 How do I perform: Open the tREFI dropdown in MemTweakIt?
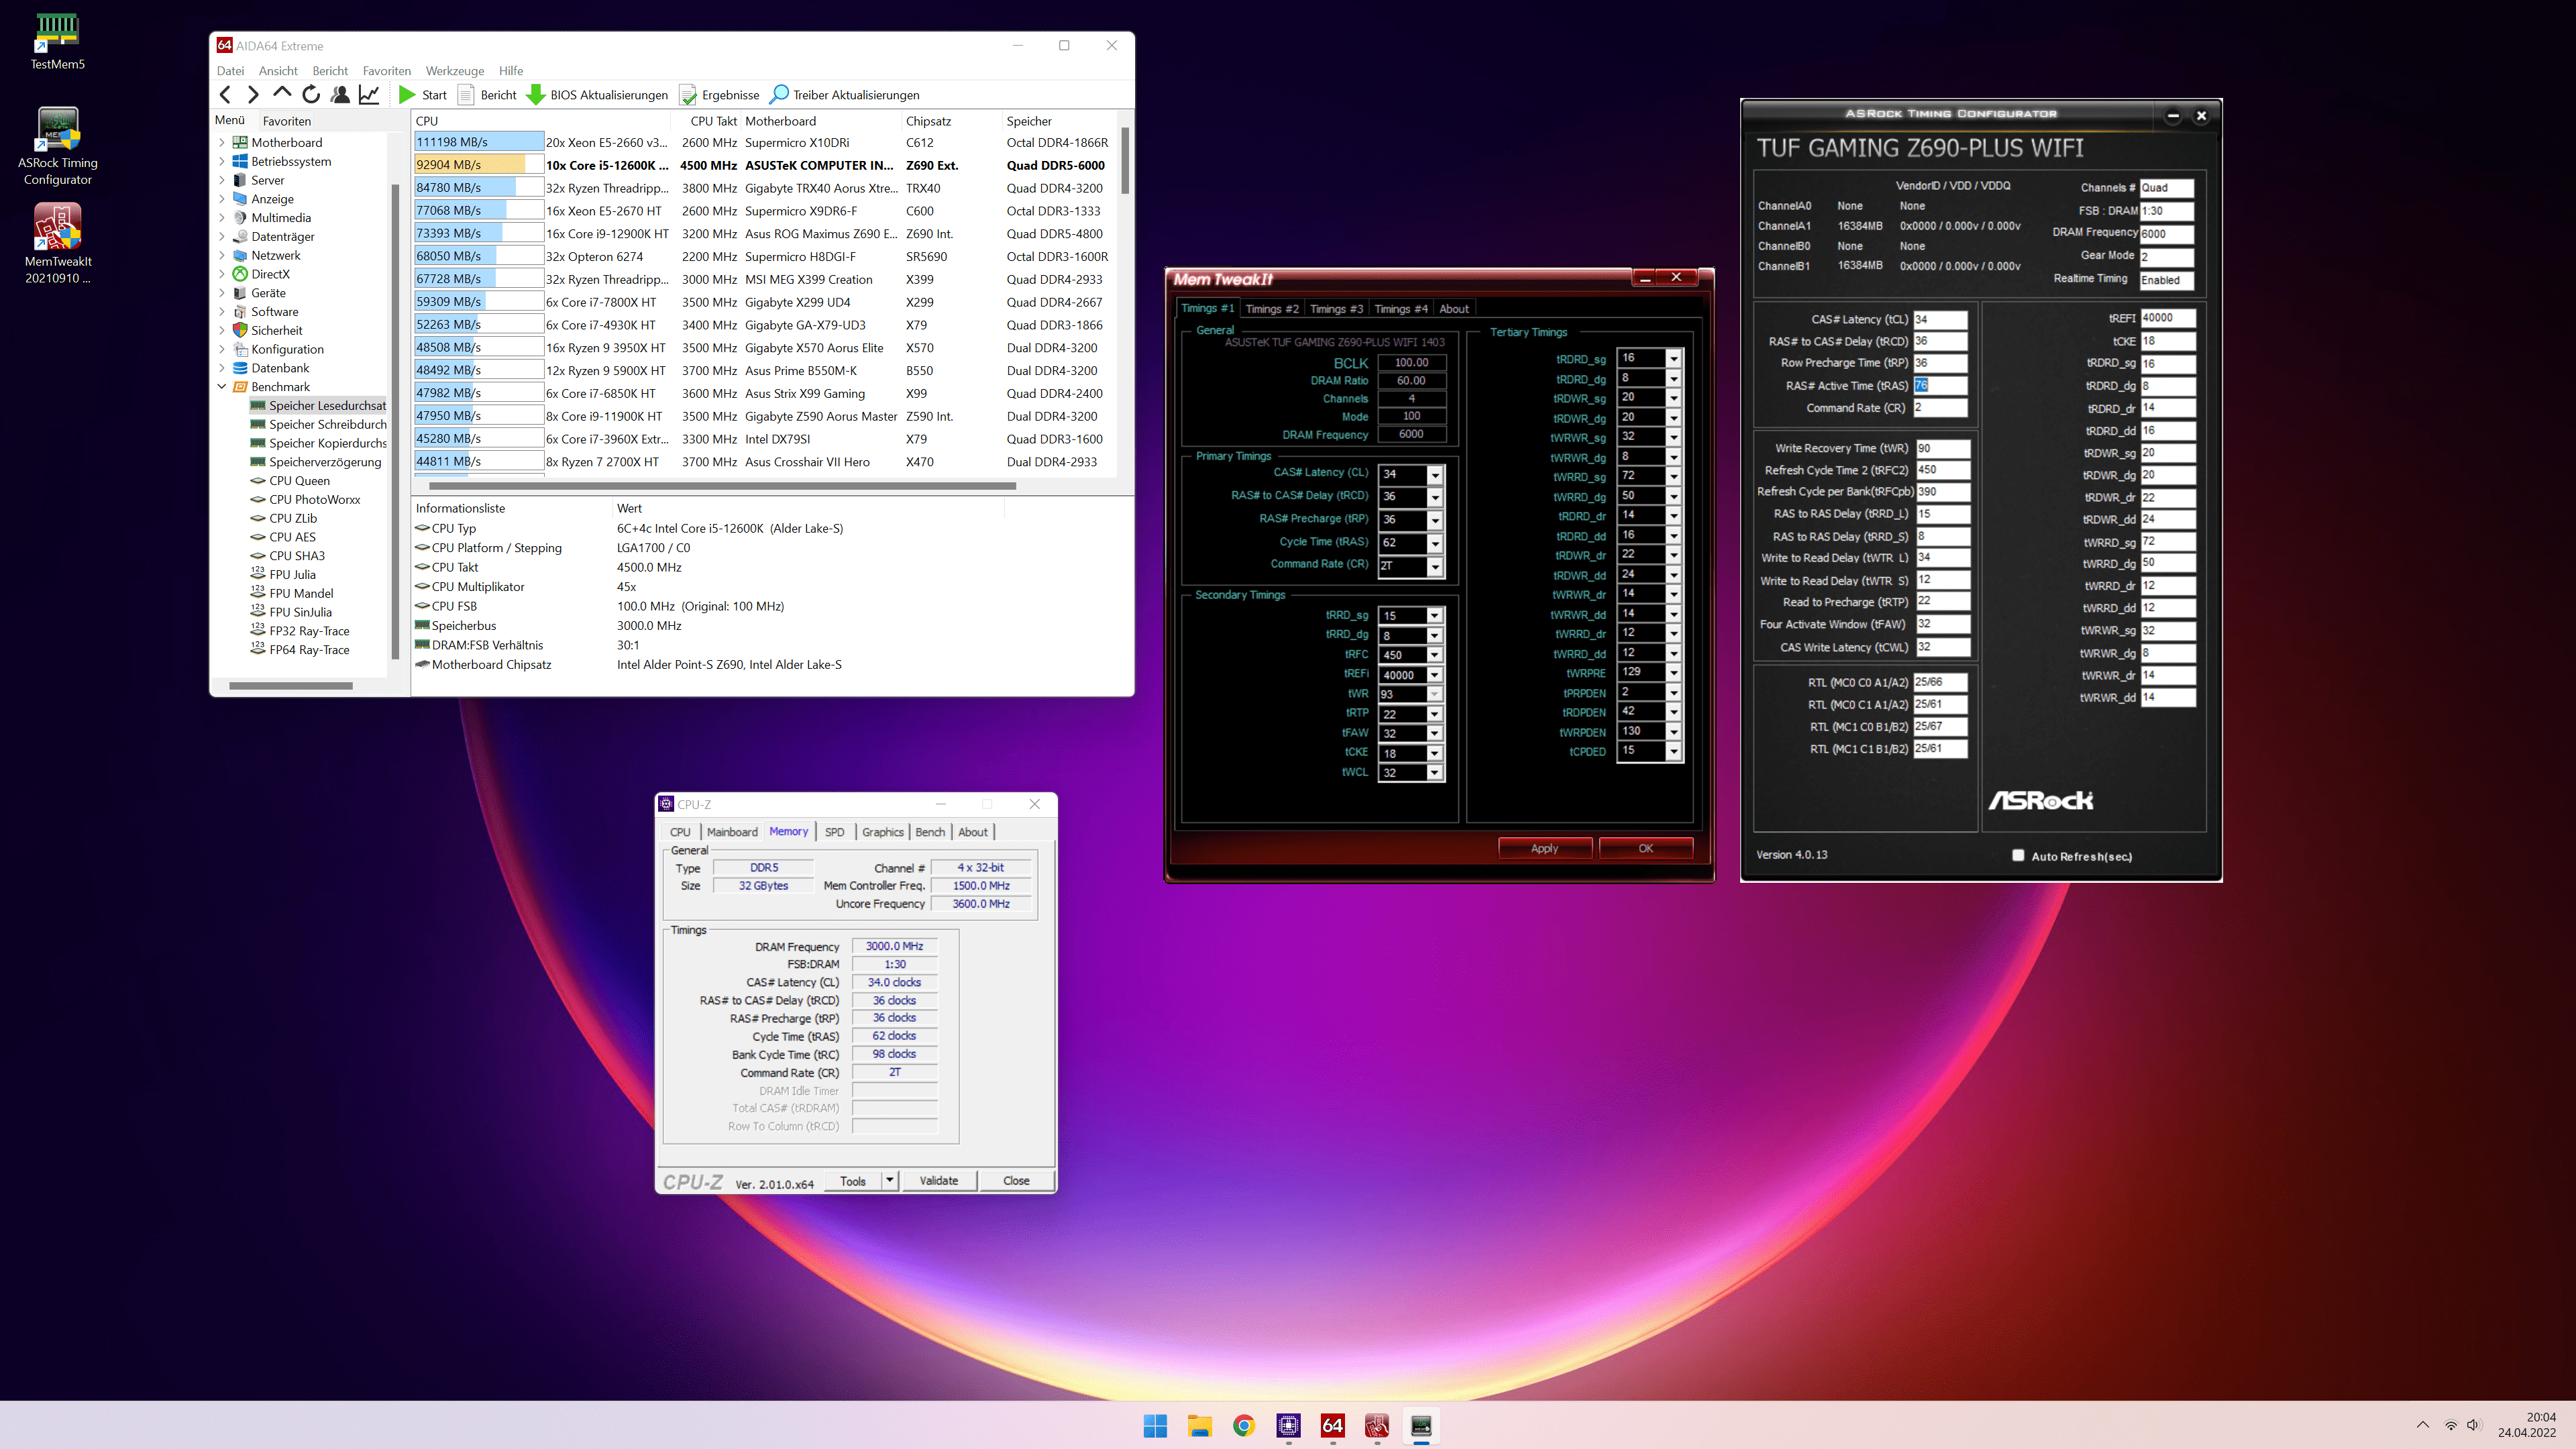click(1434, 675)
